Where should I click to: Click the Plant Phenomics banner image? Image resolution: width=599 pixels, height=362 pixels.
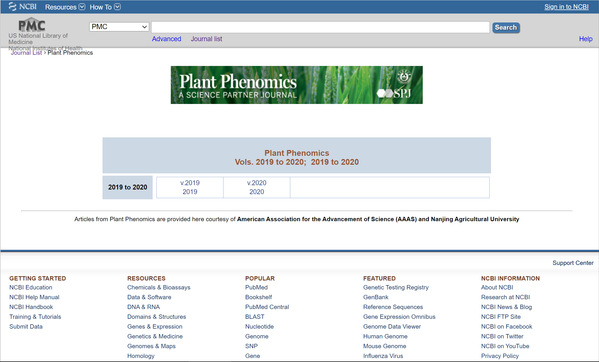296,85
